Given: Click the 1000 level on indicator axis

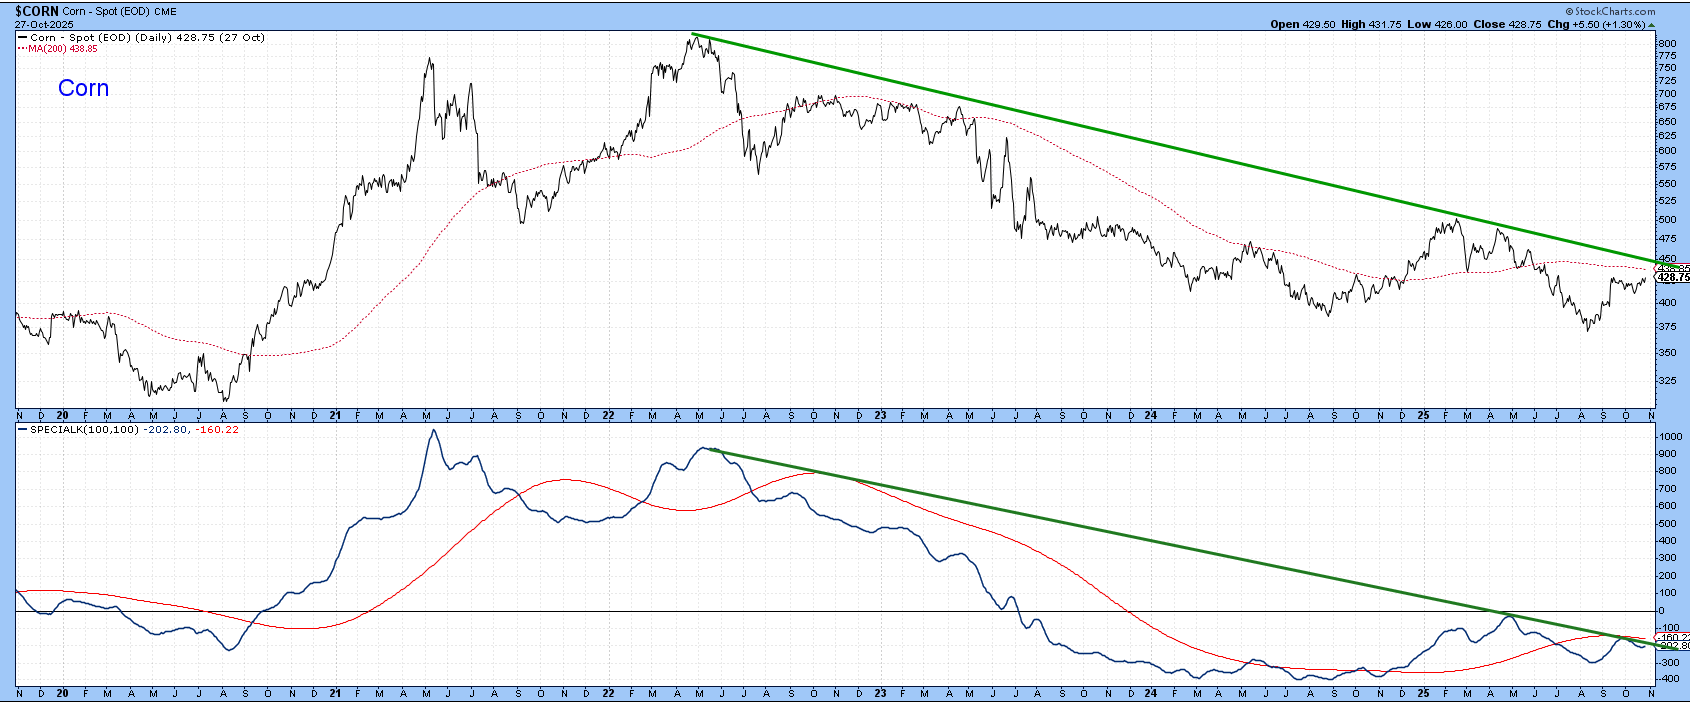Looking at the screenshot, I should click(1670, 437).
